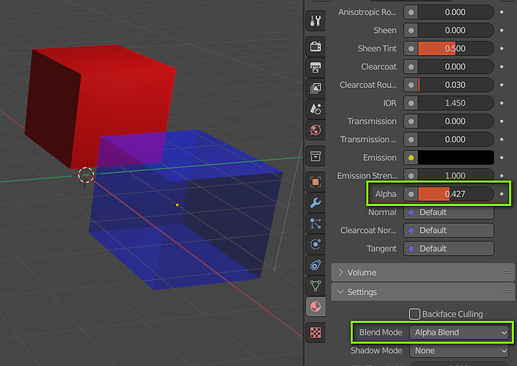Open the Blend Mode dropdown
Viewport: 517px width, 366px height.
click(459, 332)
